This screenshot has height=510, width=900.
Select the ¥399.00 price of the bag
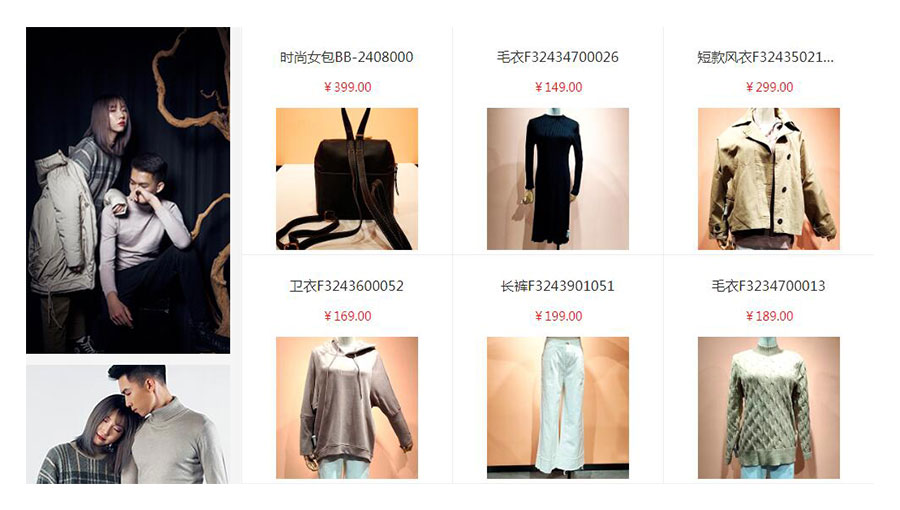coord(347,87)
